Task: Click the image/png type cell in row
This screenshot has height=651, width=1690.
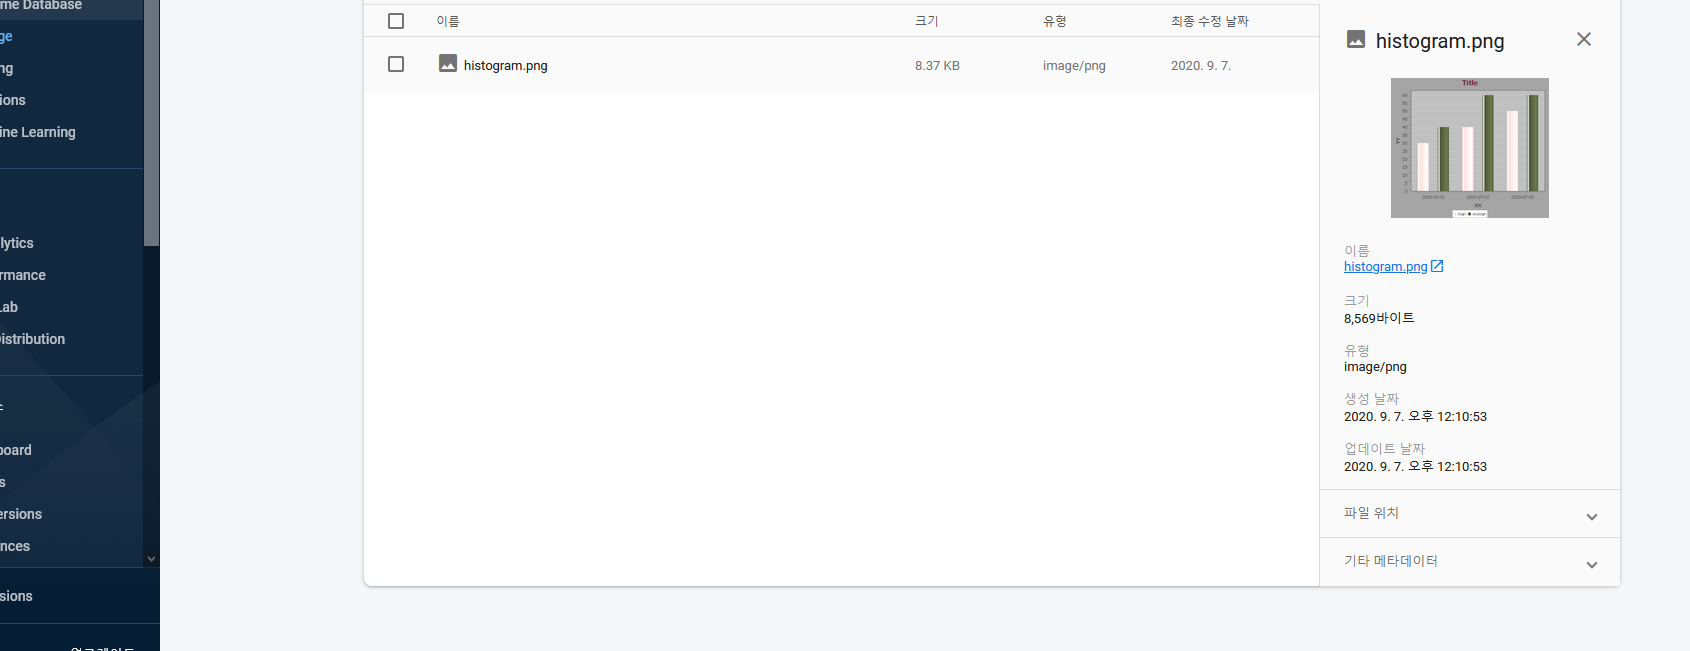Action: tap(1074, 66)
